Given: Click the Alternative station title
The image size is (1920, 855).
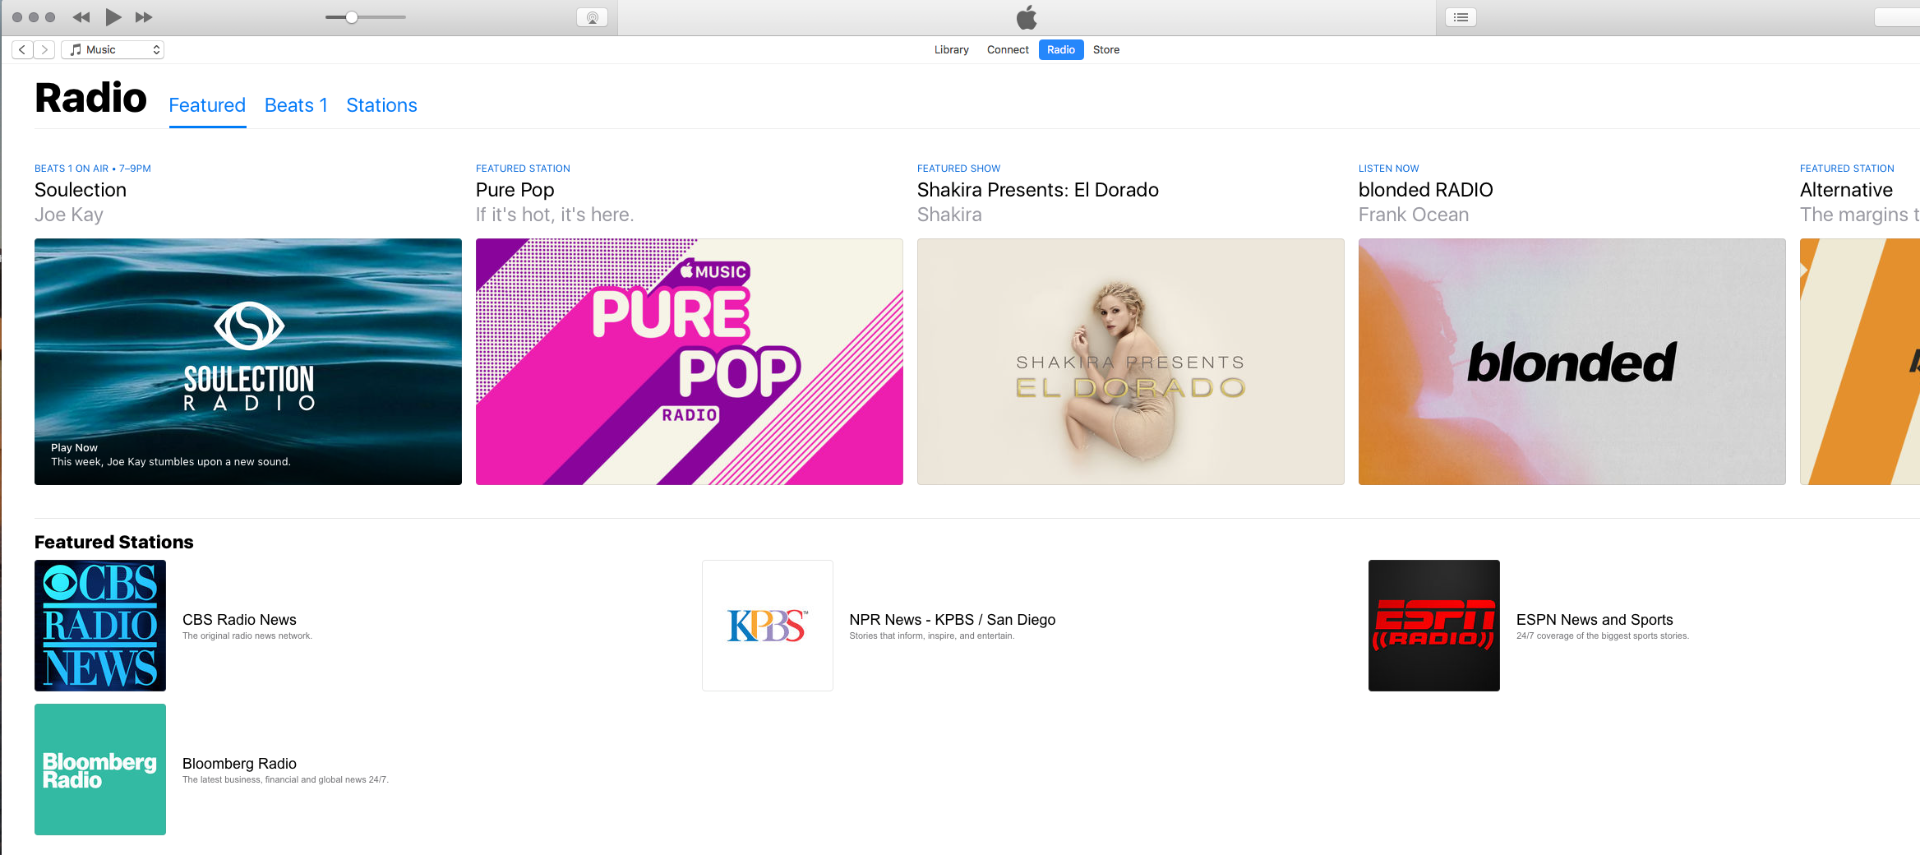Looking at the screenshot, I should pyautogui.click(x=1846, y=190).
